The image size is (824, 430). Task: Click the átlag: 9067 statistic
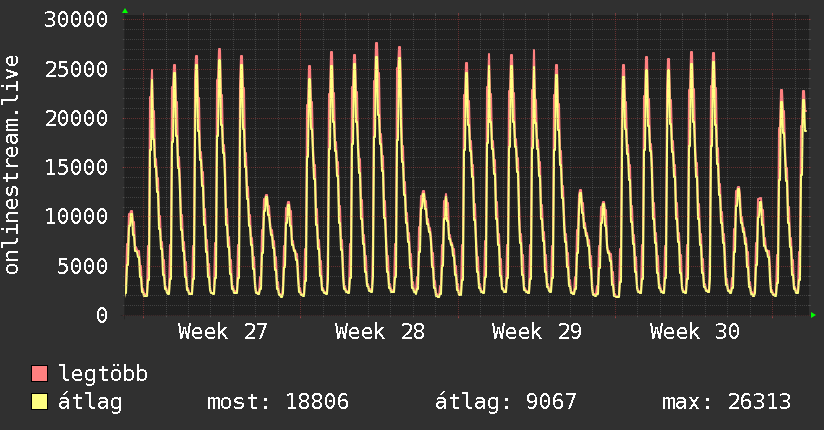(x=506, y=402)
